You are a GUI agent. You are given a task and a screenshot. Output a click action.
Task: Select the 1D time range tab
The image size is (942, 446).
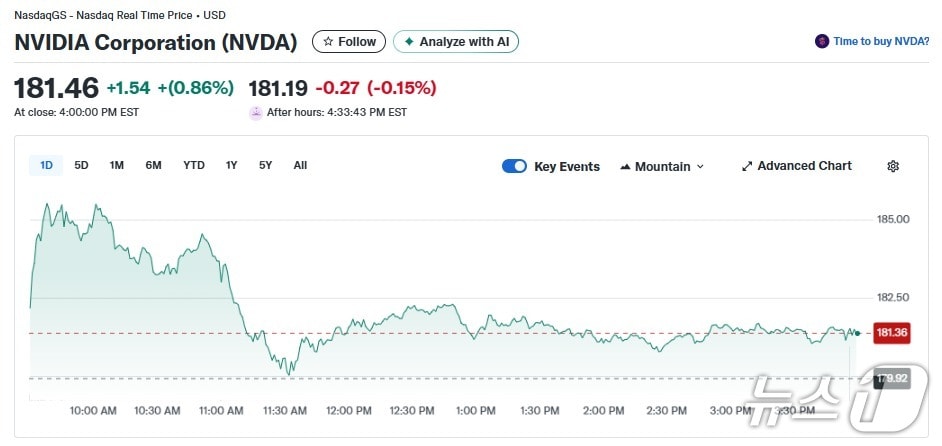click(46, 165)
